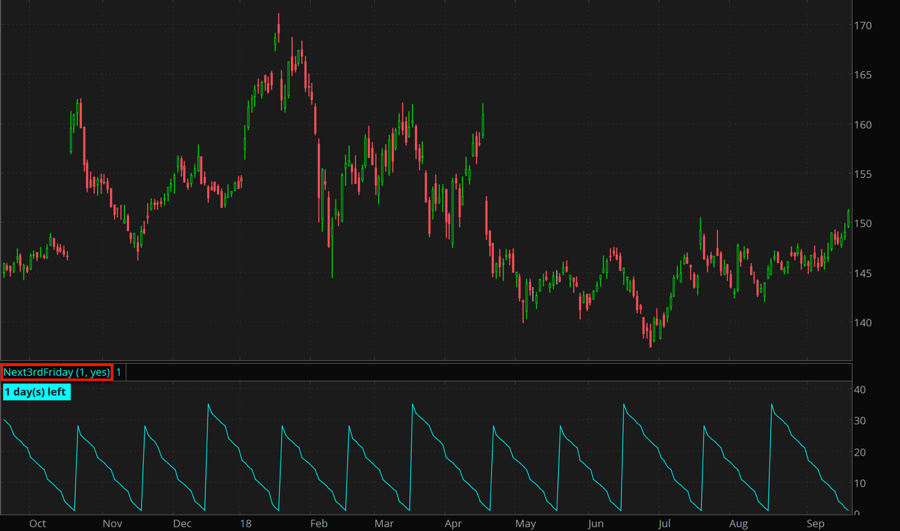Click the 140 price axis label
This screenshot has width=900, height=531.
(x=864, y=323)
